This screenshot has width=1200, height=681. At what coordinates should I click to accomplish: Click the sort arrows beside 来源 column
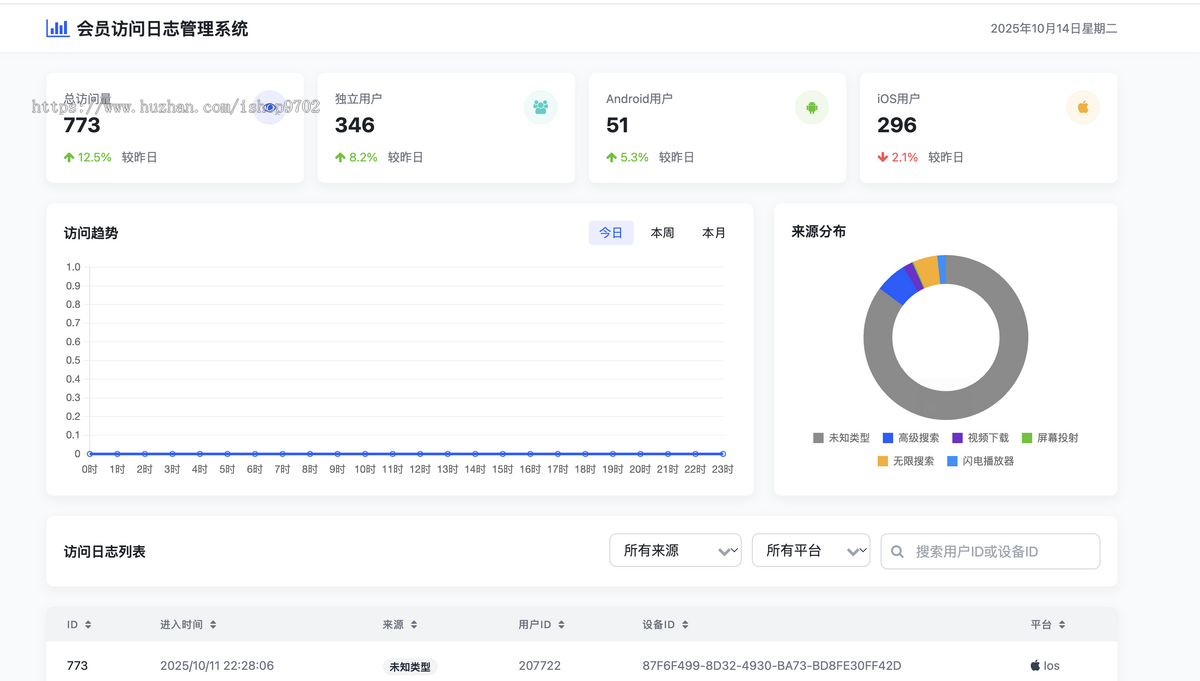point(414,625)
